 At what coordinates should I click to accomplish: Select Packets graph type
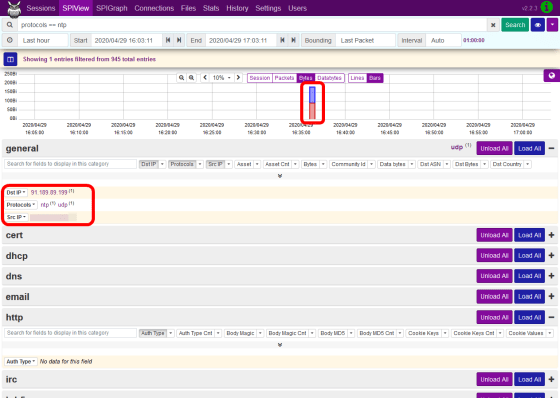coord(284,78)
